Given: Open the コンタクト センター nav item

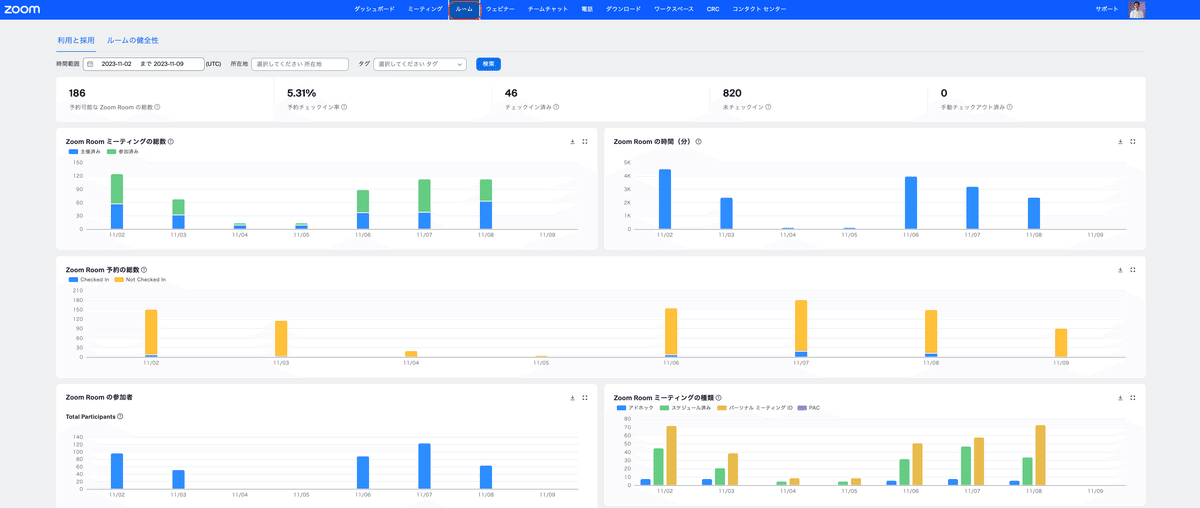Looking at the screenshot, I should (759, 9).
